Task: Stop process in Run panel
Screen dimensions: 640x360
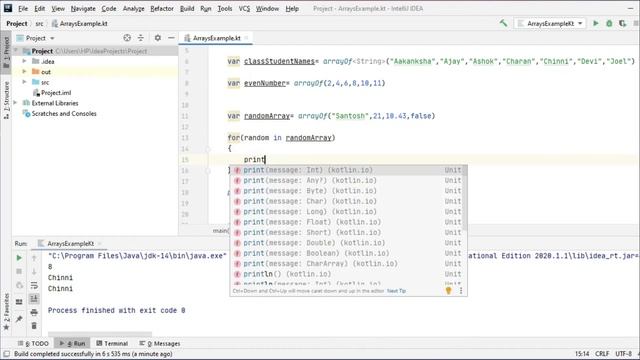Action: 19,271
